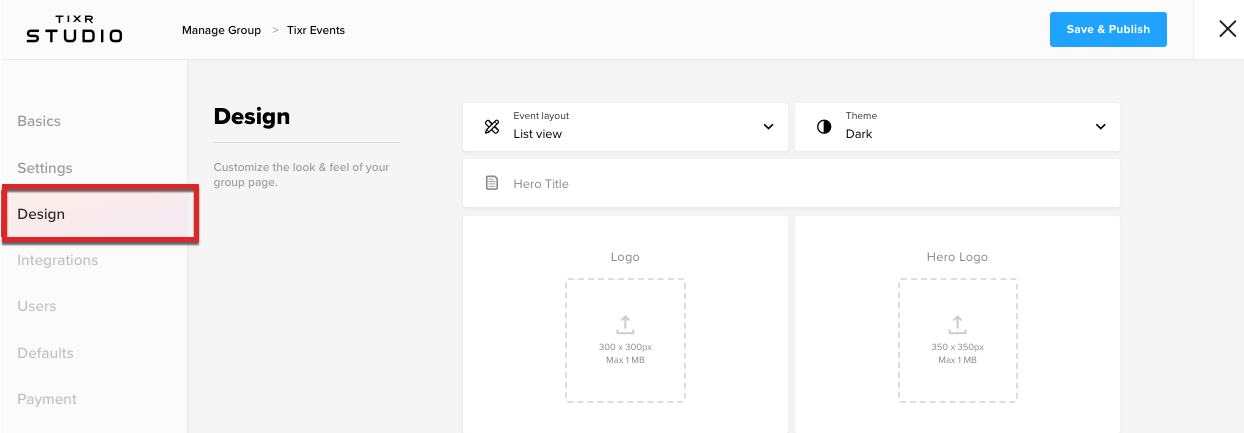The height and width of the screenshot is (433, 1244).
Task: Click the Save & Publish button
Action: pyautogui.click(x=1108, y=29)
